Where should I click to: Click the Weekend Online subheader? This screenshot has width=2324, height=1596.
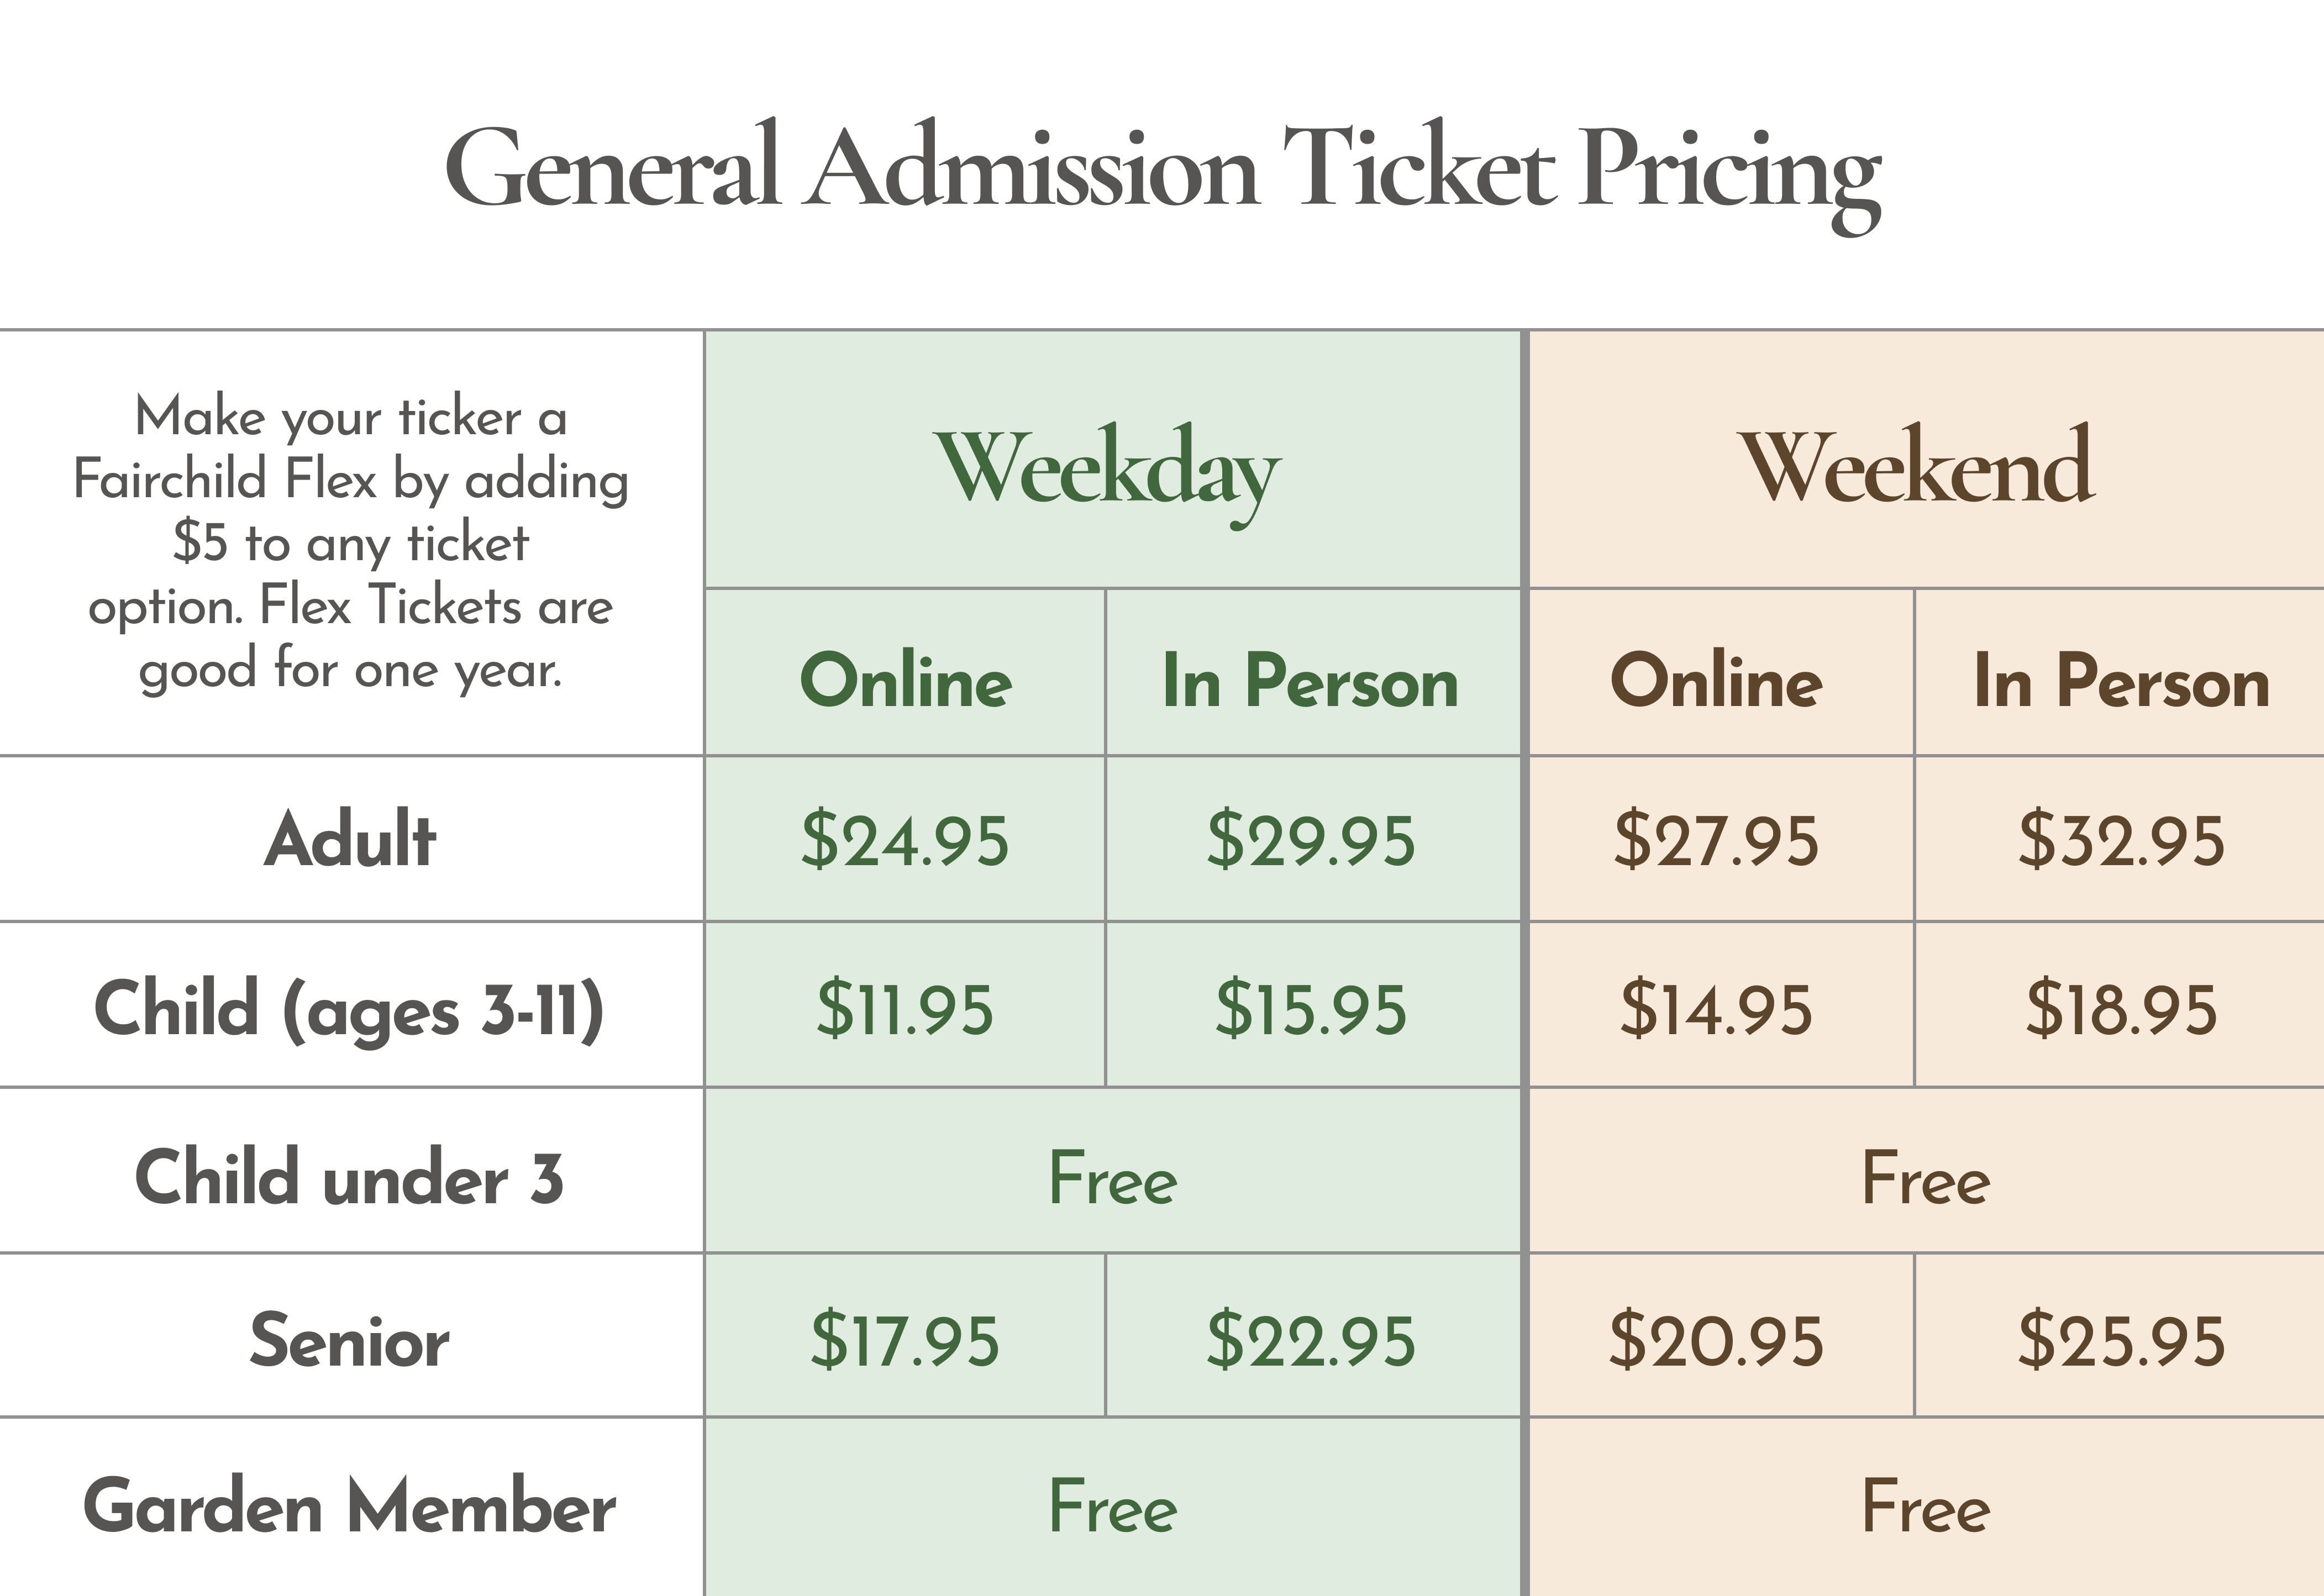(1716, 681)
